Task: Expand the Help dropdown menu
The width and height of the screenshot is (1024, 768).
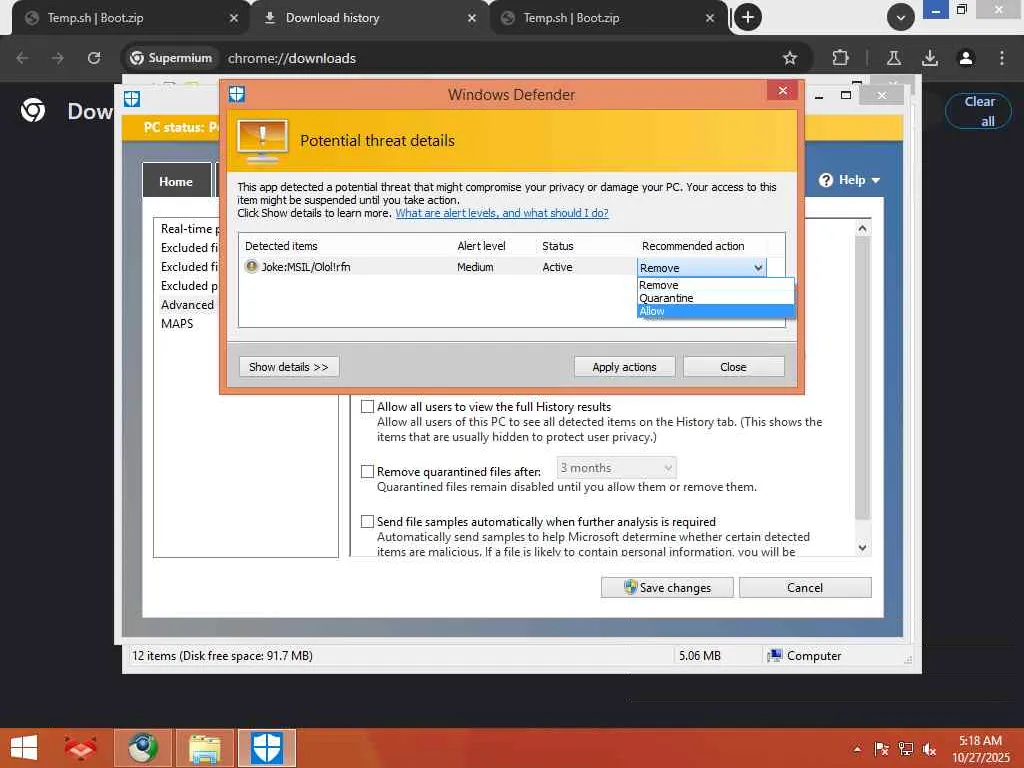Action: coord(850,180)
